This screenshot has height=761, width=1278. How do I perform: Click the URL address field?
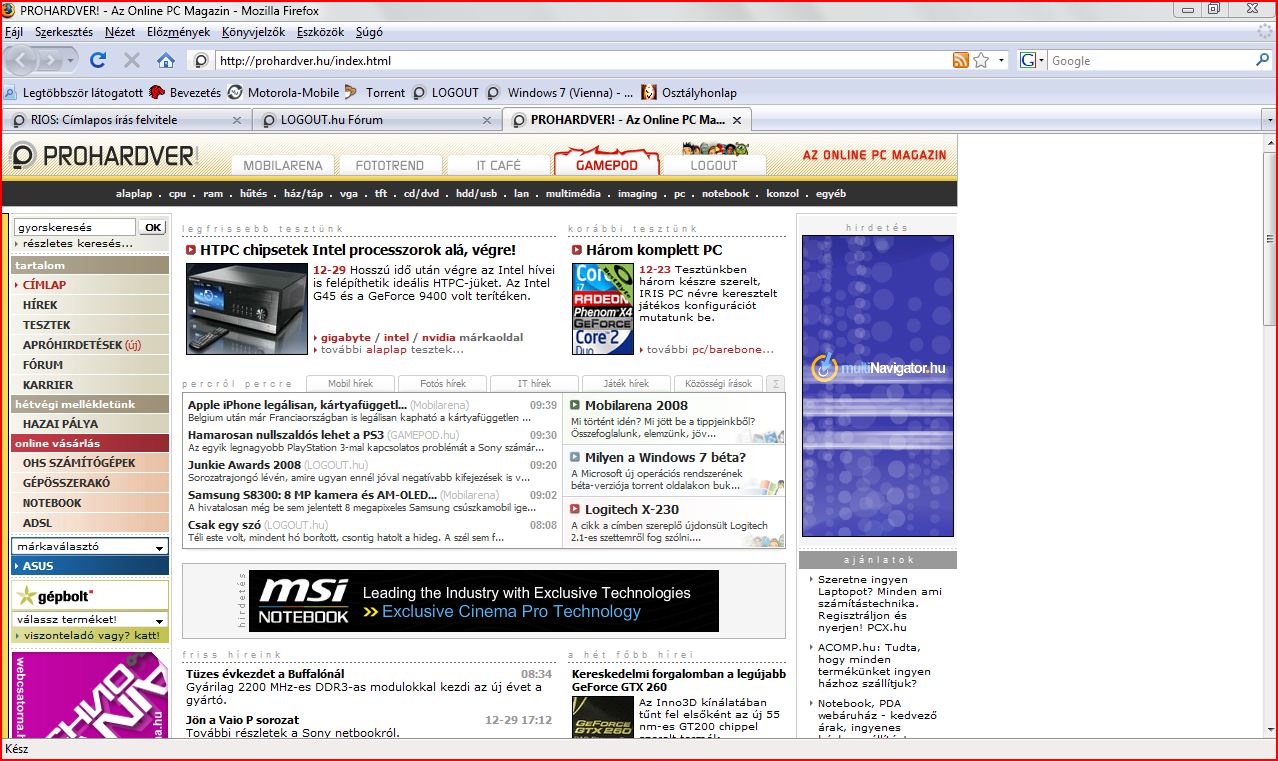point(580,61)
